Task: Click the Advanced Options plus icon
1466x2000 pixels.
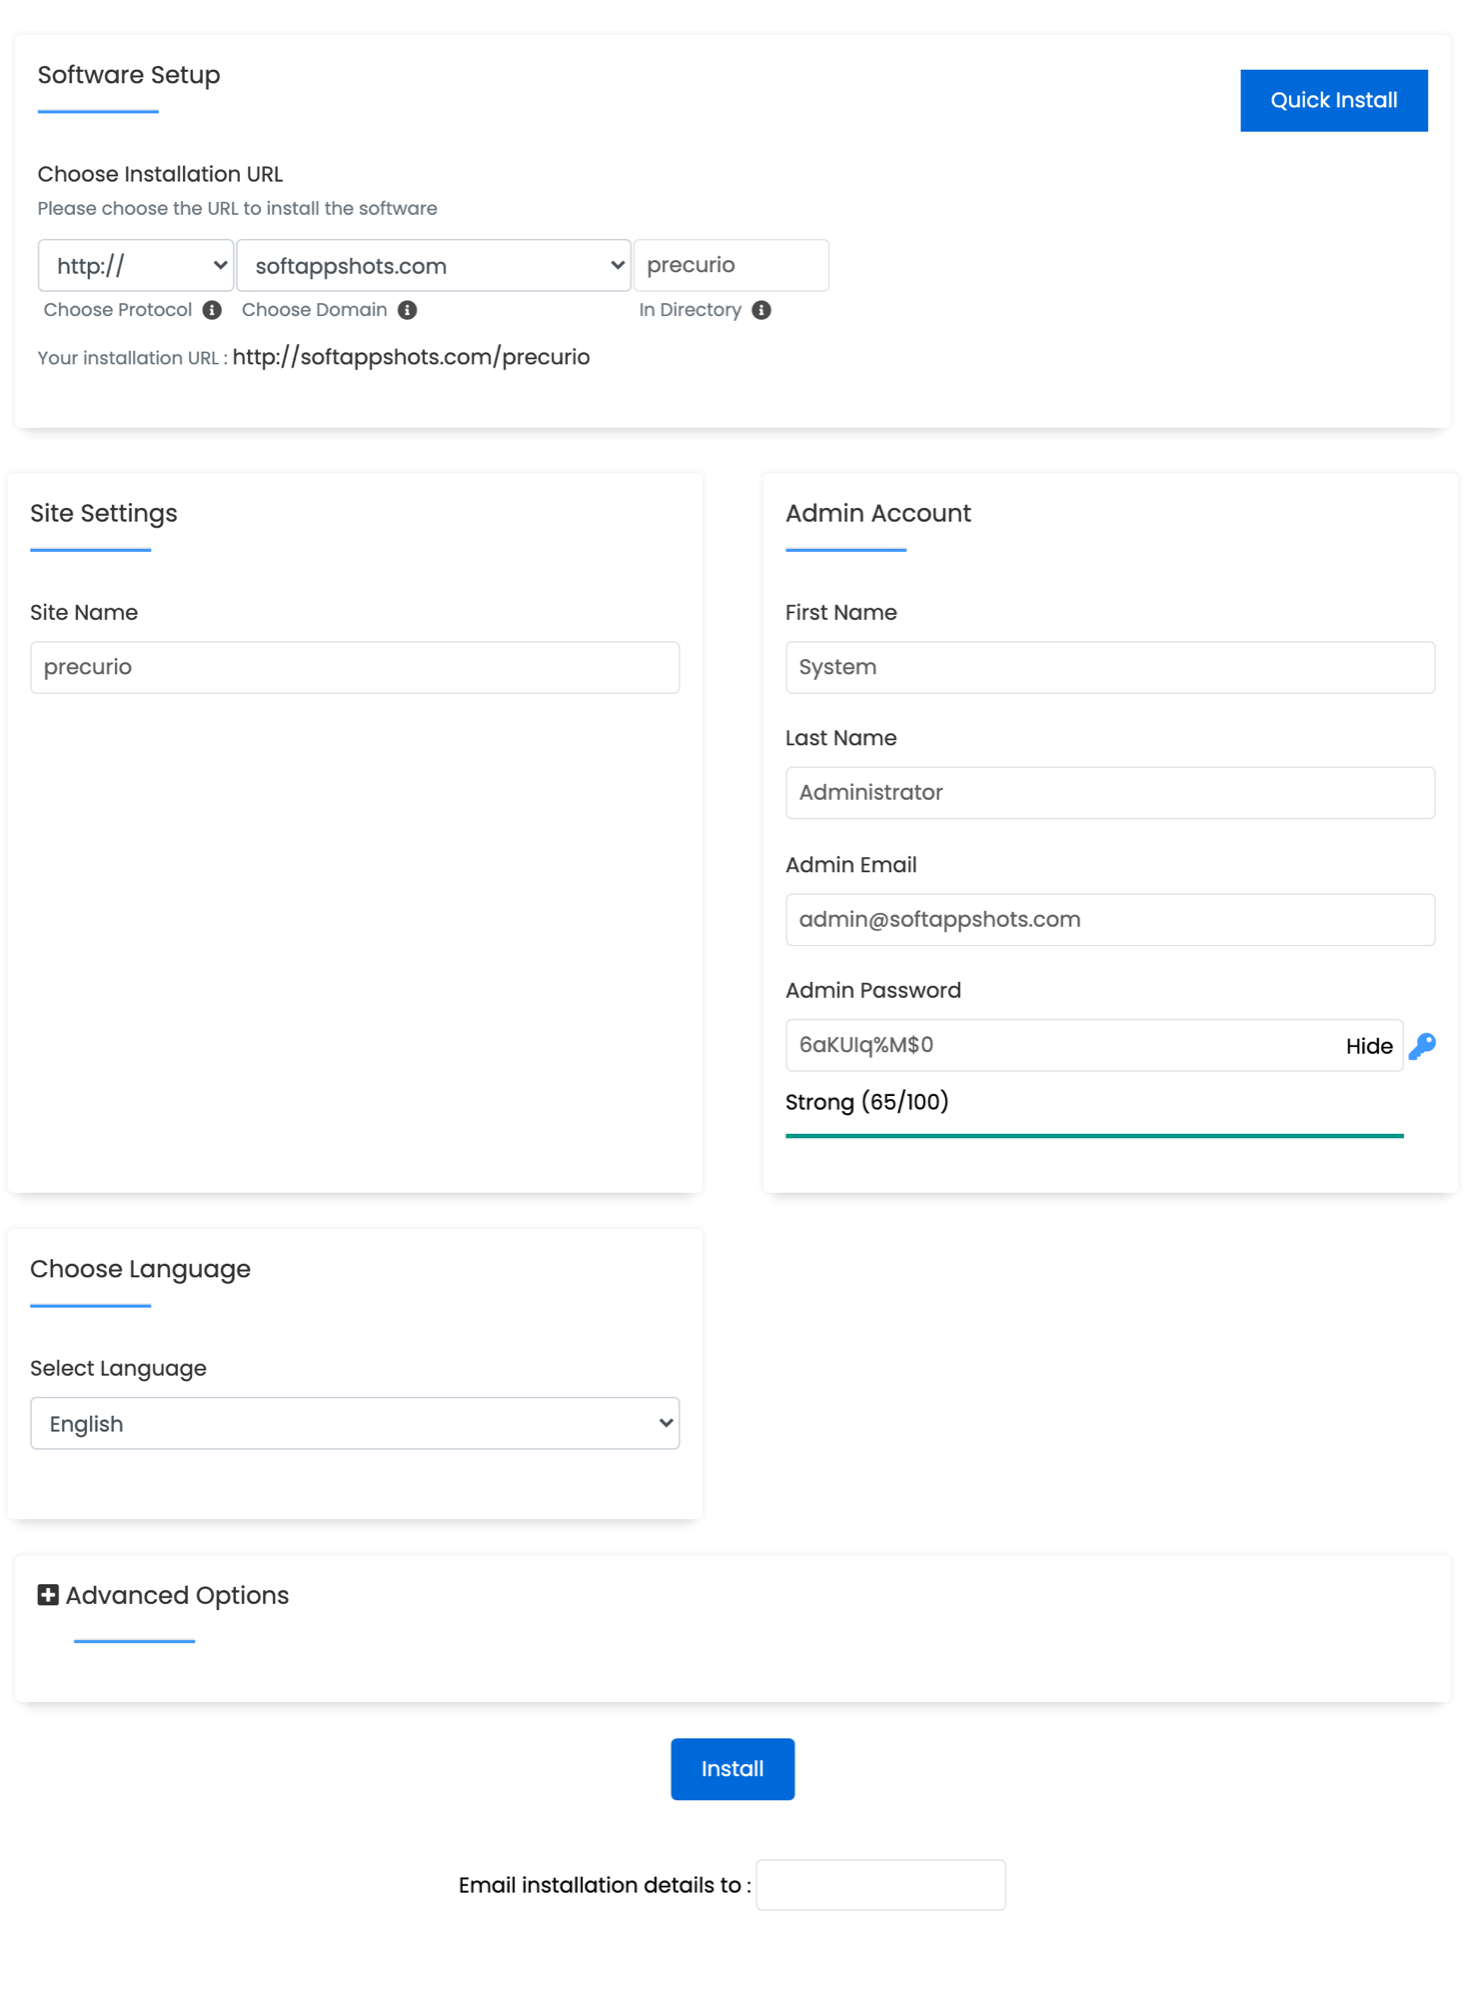Action: pos(48,1594)
